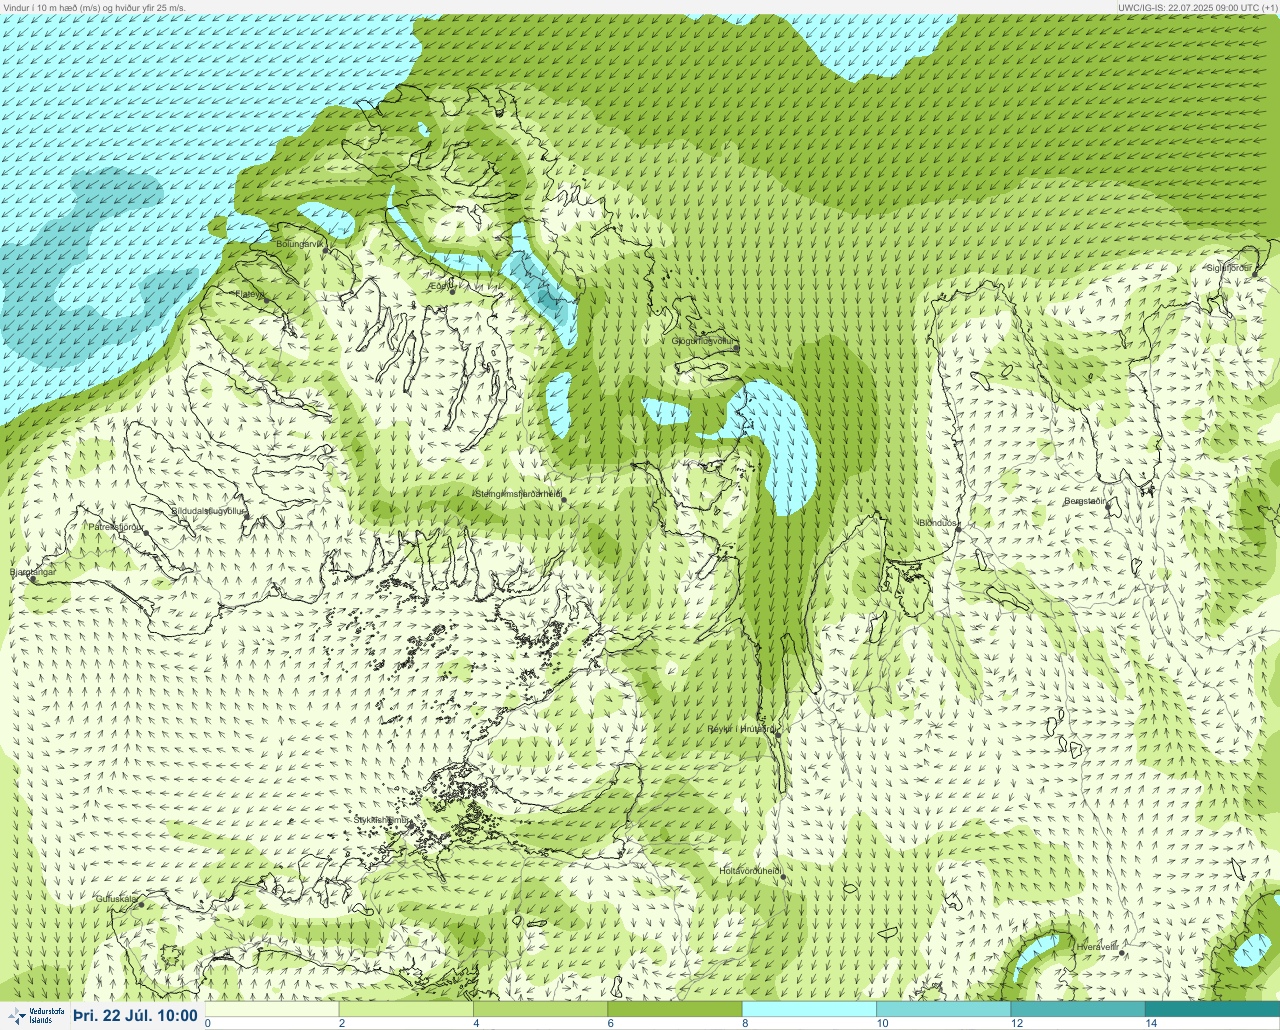This screenshot has width=1280, height=1030.
Task: Select the 4–6 m/s legend color
Action: pyautogui.click(x=540, y=1009)
